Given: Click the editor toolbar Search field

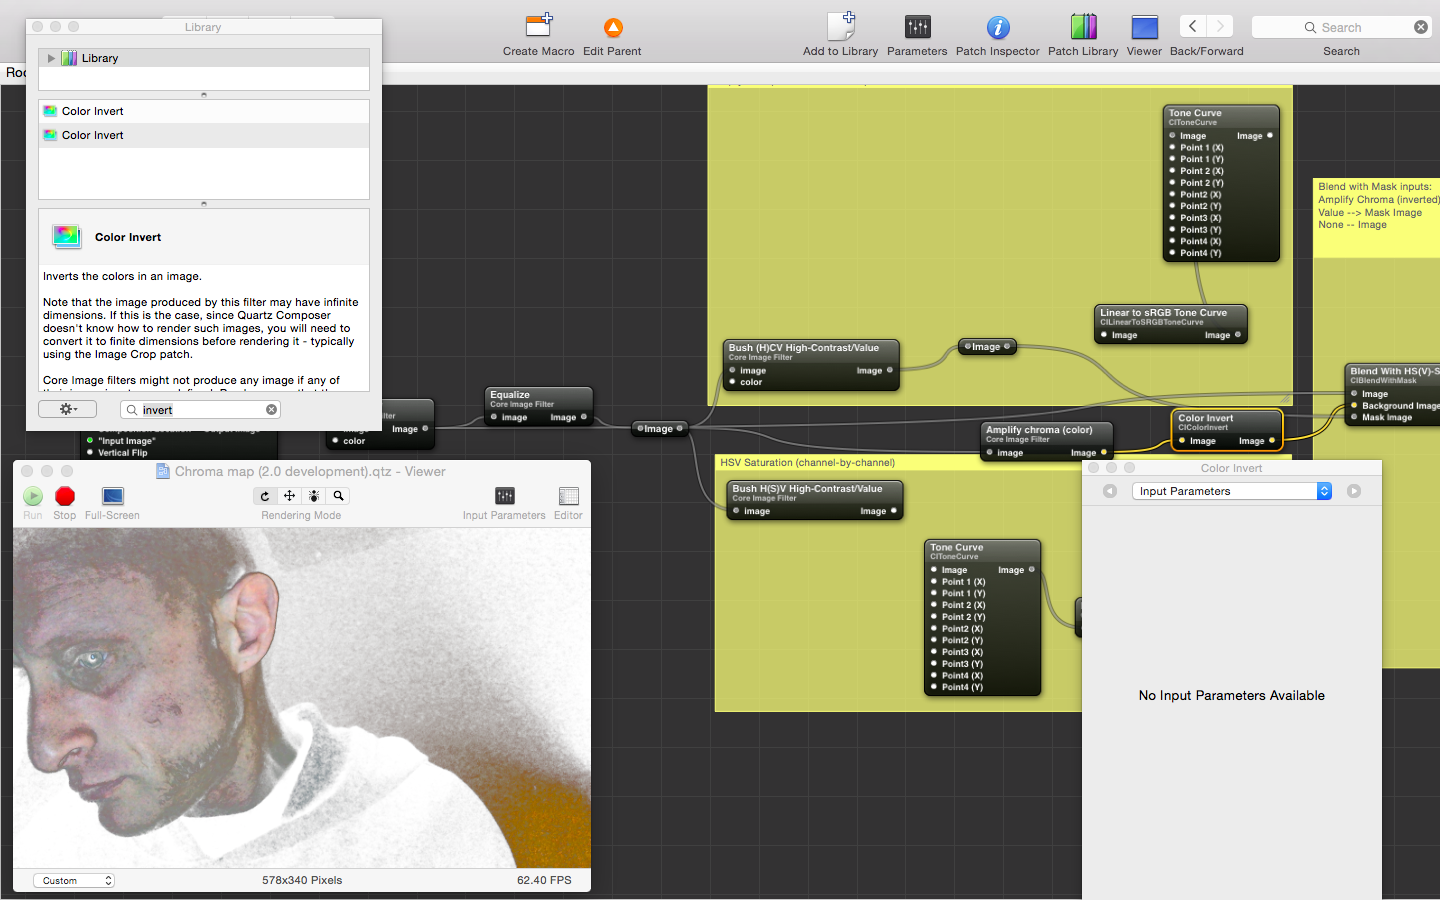Looking at the screenshot, I should pyautogui.click(x=1341, y=27).
